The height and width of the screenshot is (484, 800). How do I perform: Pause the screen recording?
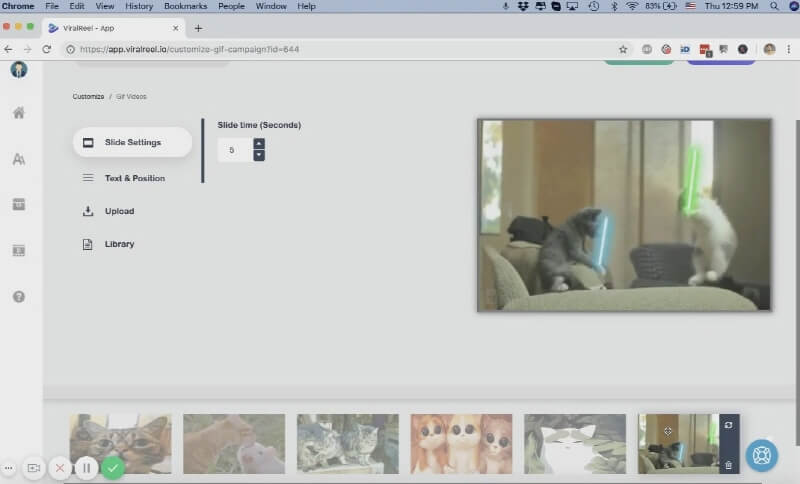[x=87, y=468]
